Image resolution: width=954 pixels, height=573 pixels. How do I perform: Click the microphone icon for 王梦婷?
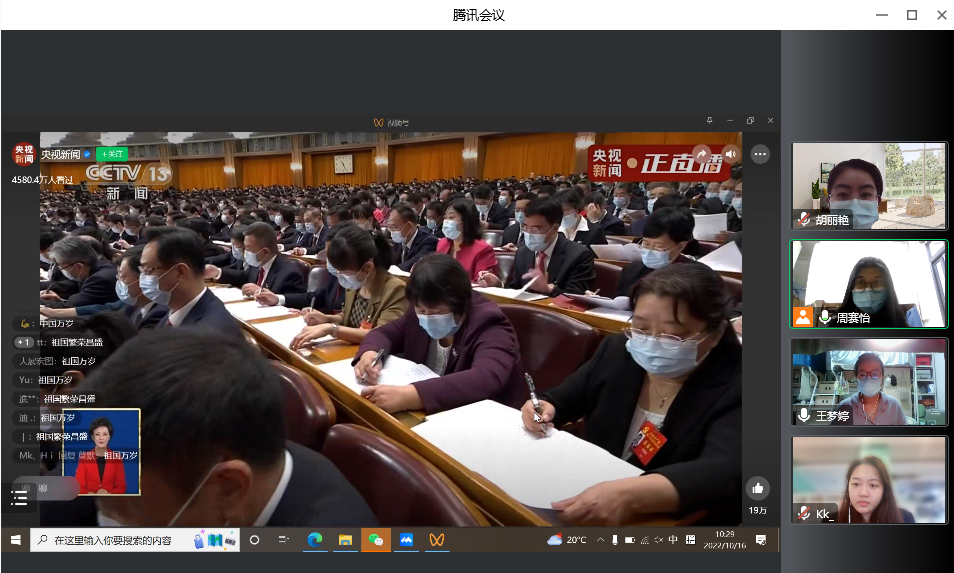coord(804,415)
